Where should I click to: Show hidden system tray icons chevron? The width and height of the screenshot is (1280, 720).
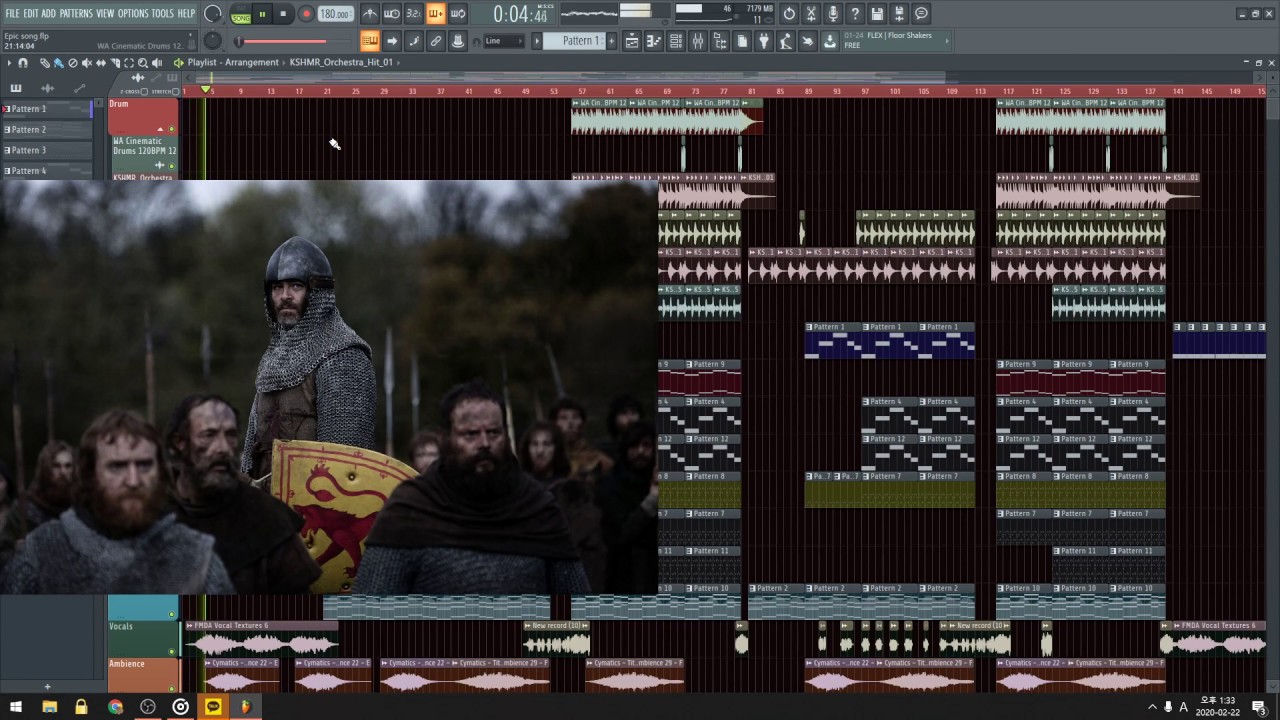pos(1151,707)
